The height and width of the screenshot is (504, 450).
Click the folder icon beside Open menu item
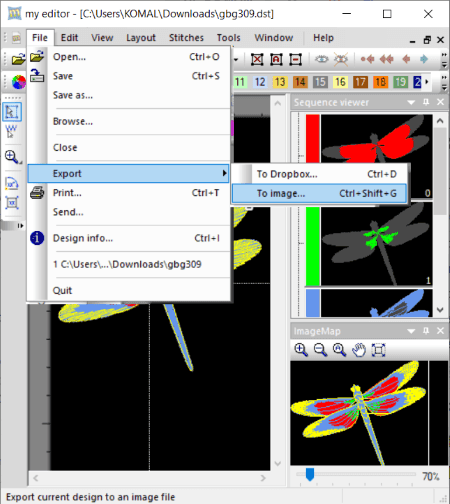pos(37,56)
